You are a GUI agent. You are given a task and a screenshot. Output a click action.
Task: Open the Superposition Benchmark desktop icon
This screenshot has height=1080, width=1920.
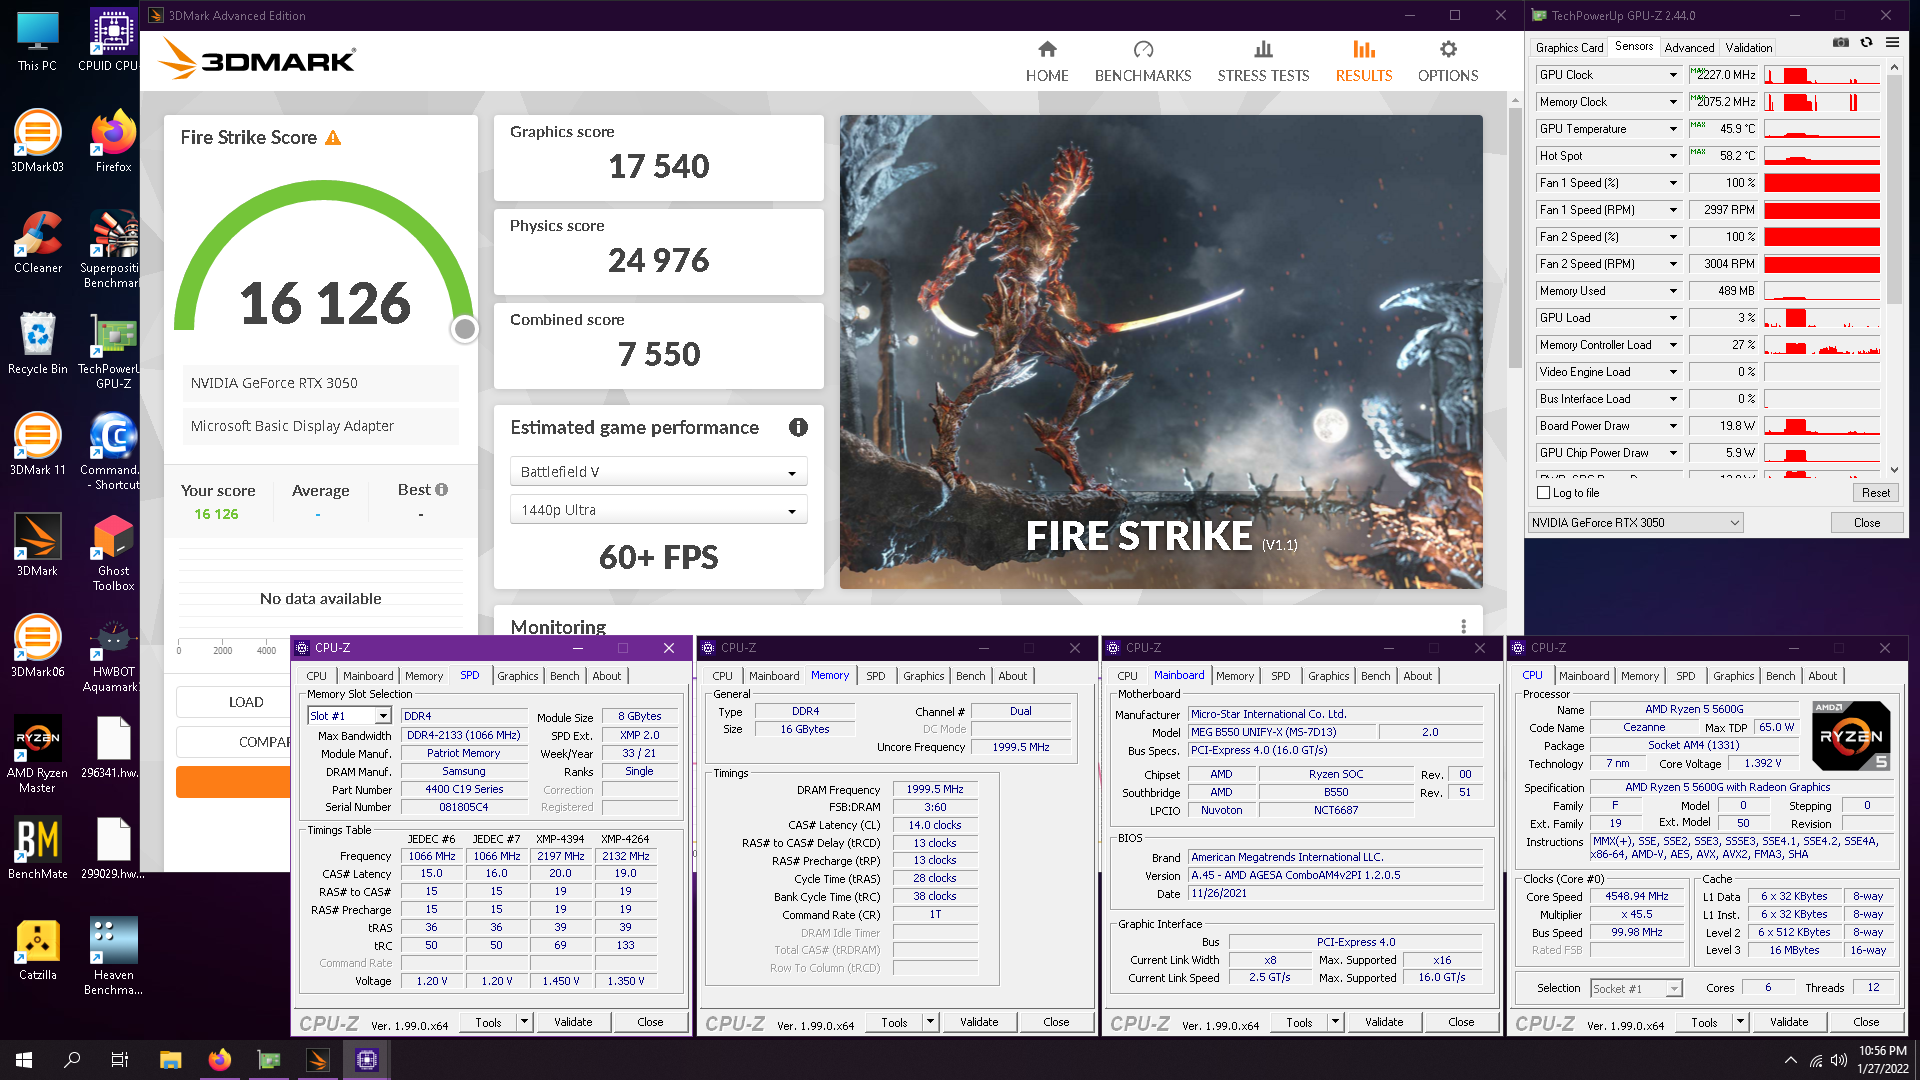[112, 250]
